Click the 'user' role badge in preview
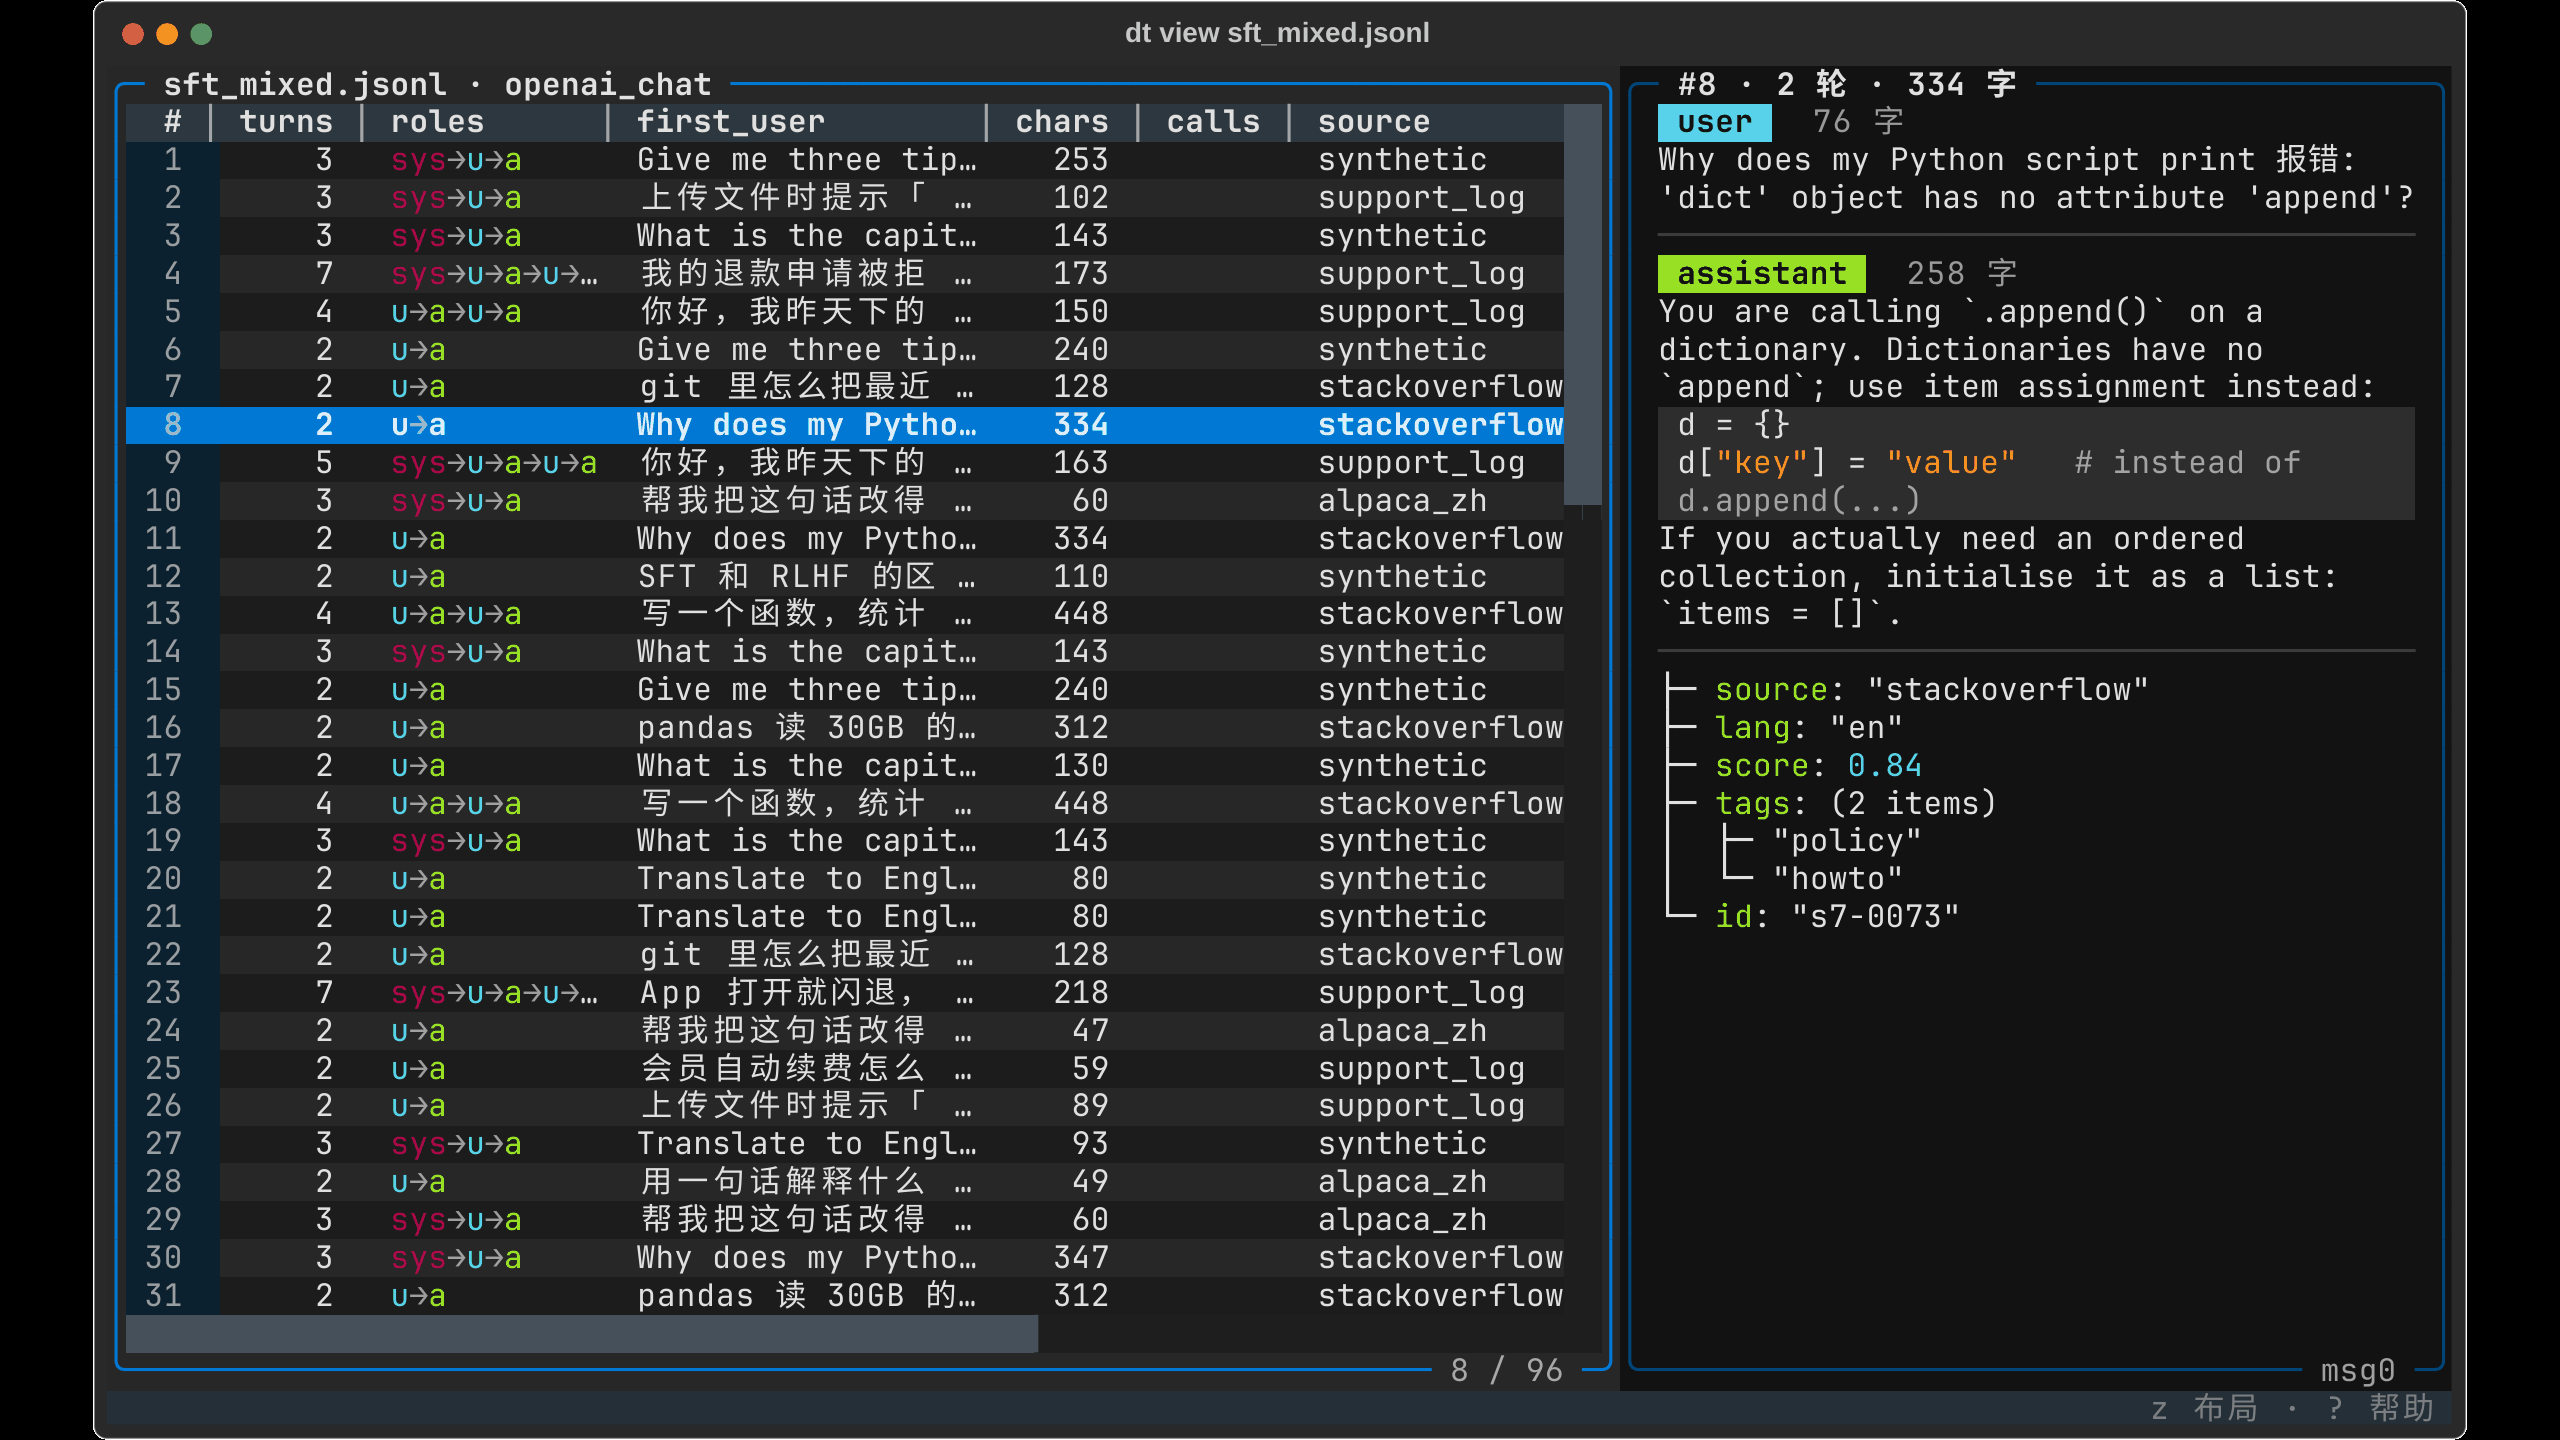2560x1440 pixels. (x=1714, y=122)
